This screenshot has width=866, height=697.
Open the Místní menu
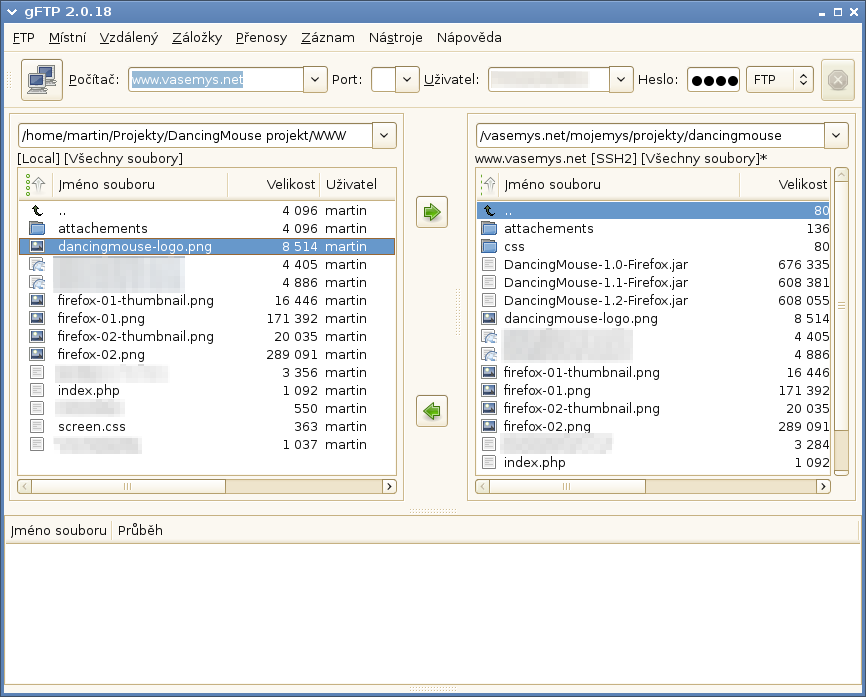(67, 38)
